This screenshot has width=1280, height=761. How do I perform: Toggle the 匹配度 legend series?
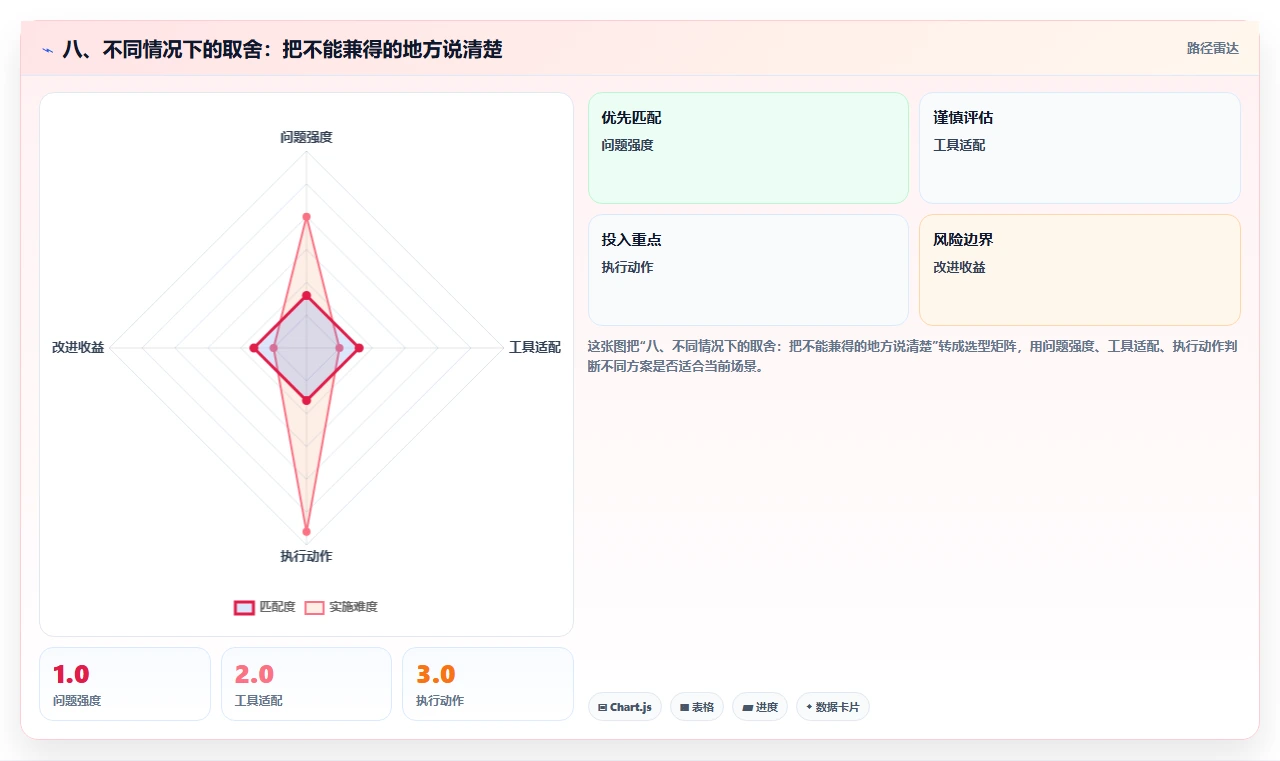pyautogui.click(x=265, y=607)
